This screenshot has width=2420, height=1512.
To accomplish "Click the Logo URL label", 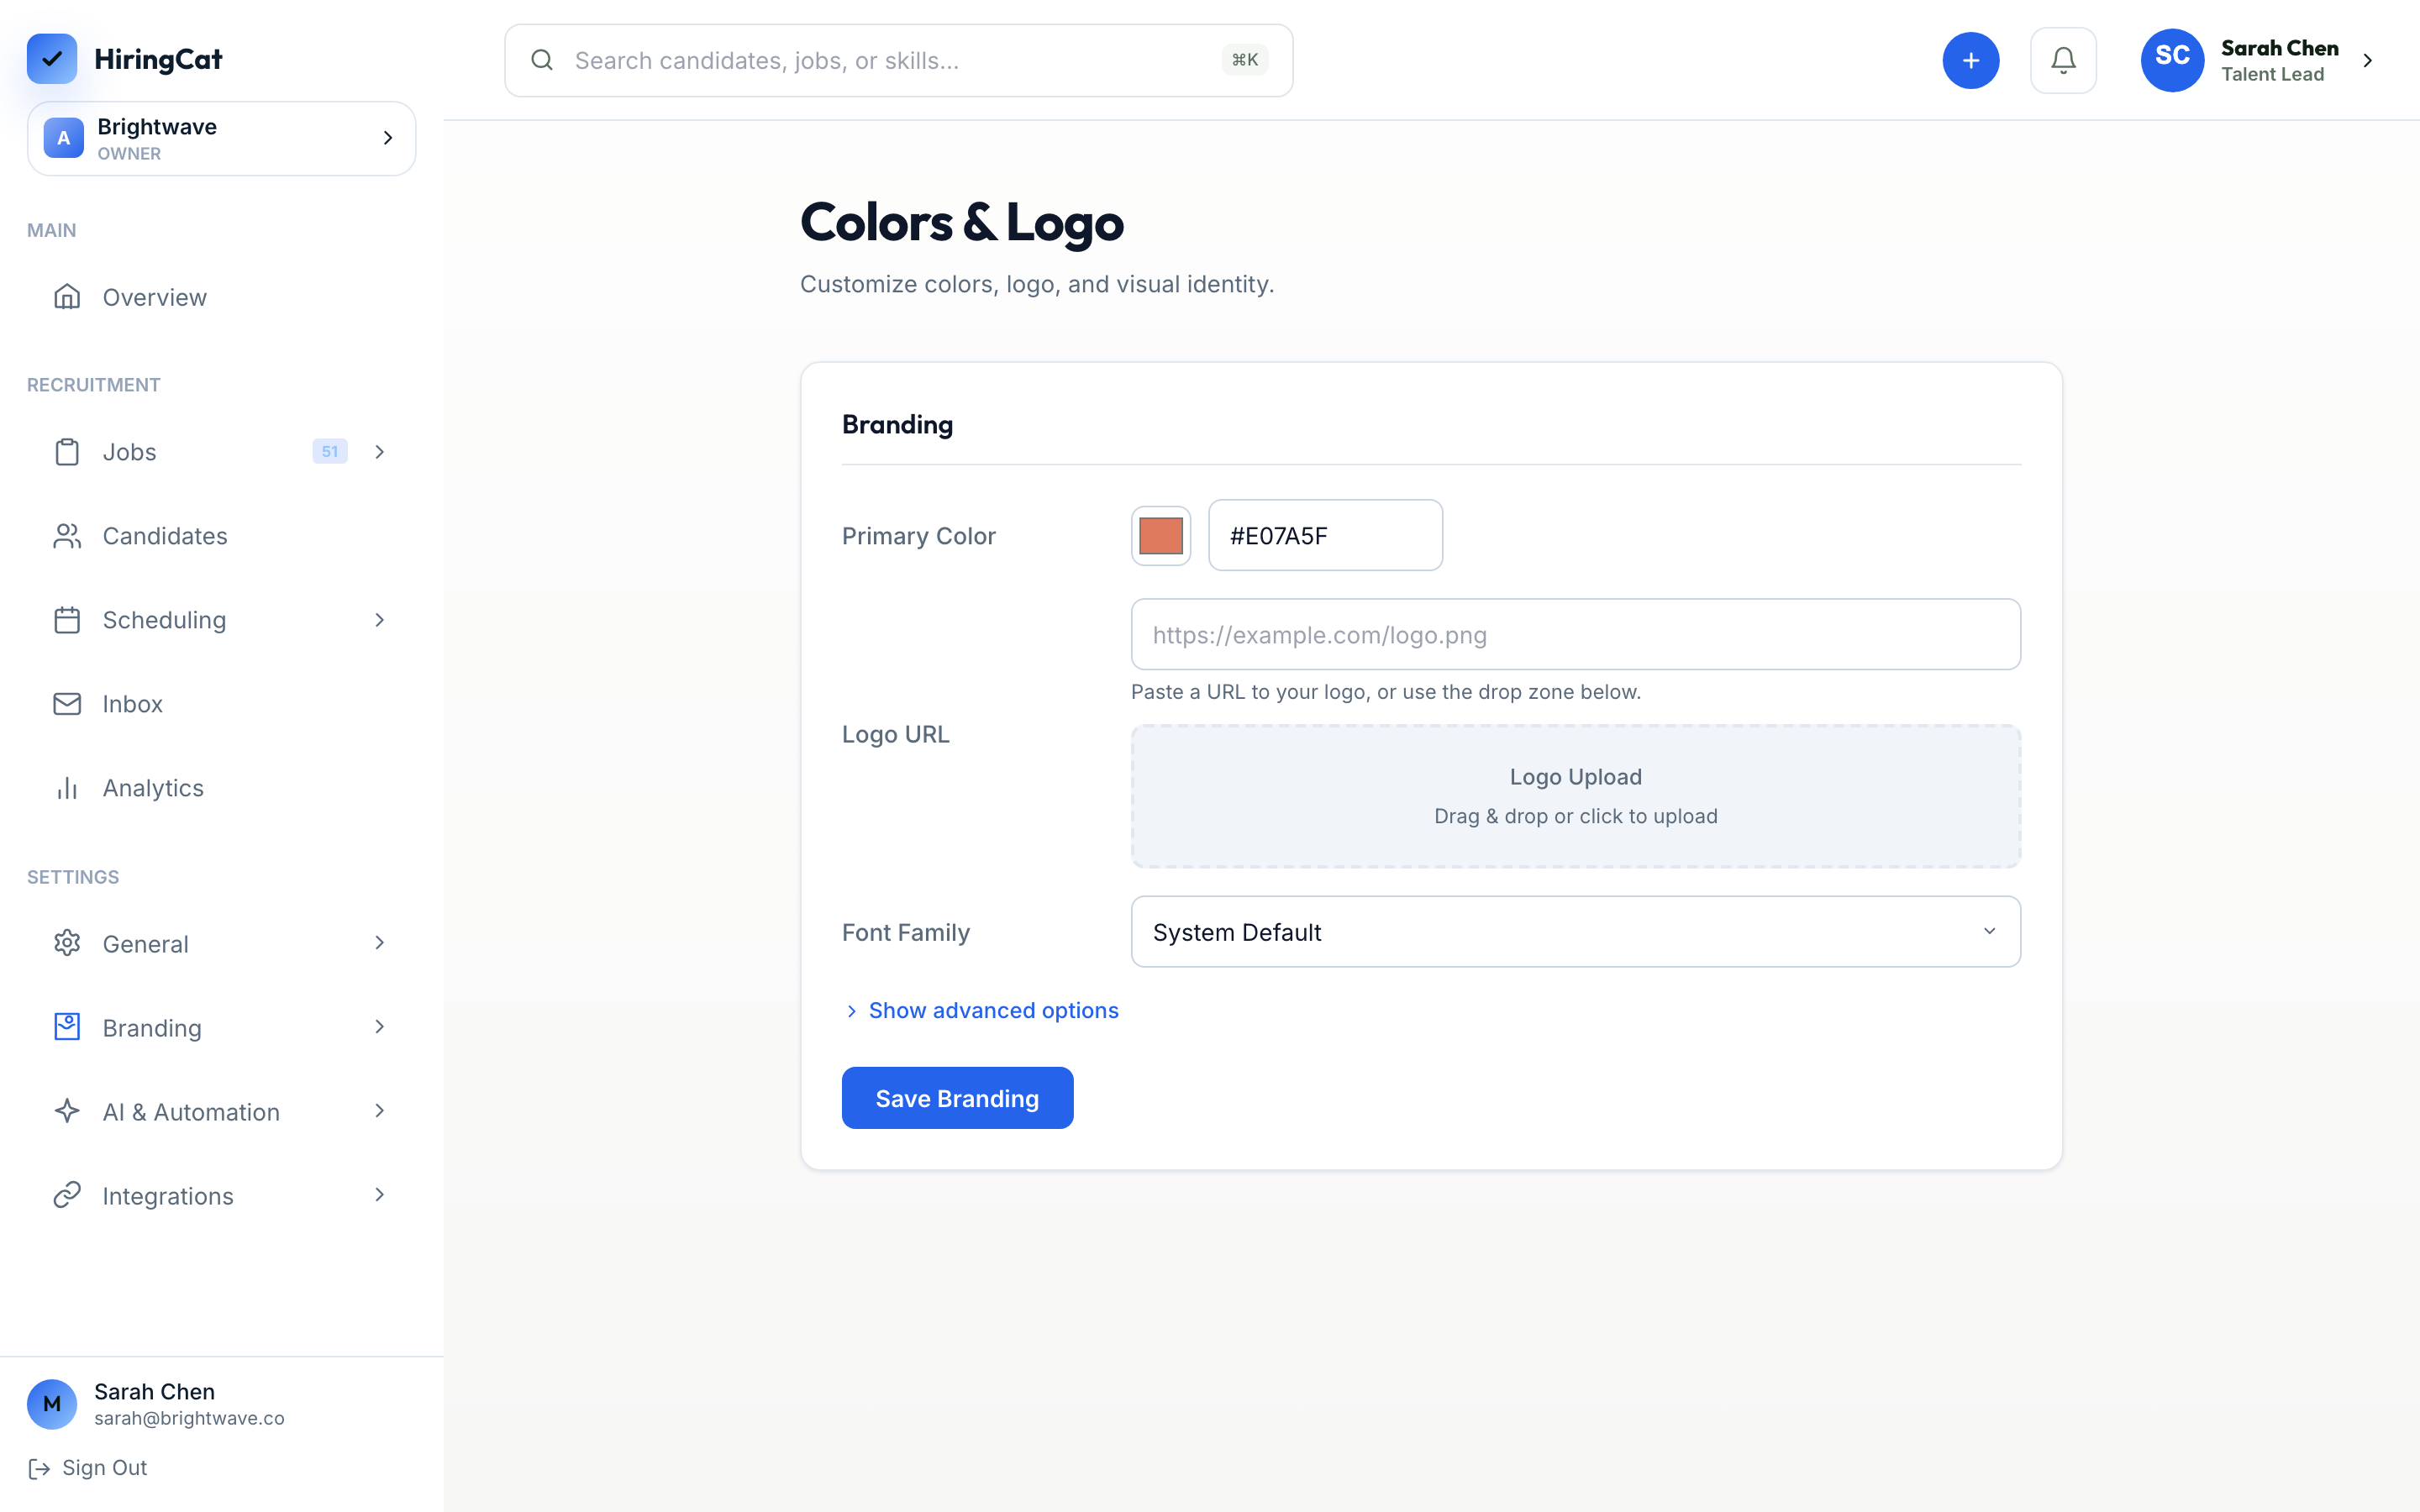I will [x=895, y=734].
